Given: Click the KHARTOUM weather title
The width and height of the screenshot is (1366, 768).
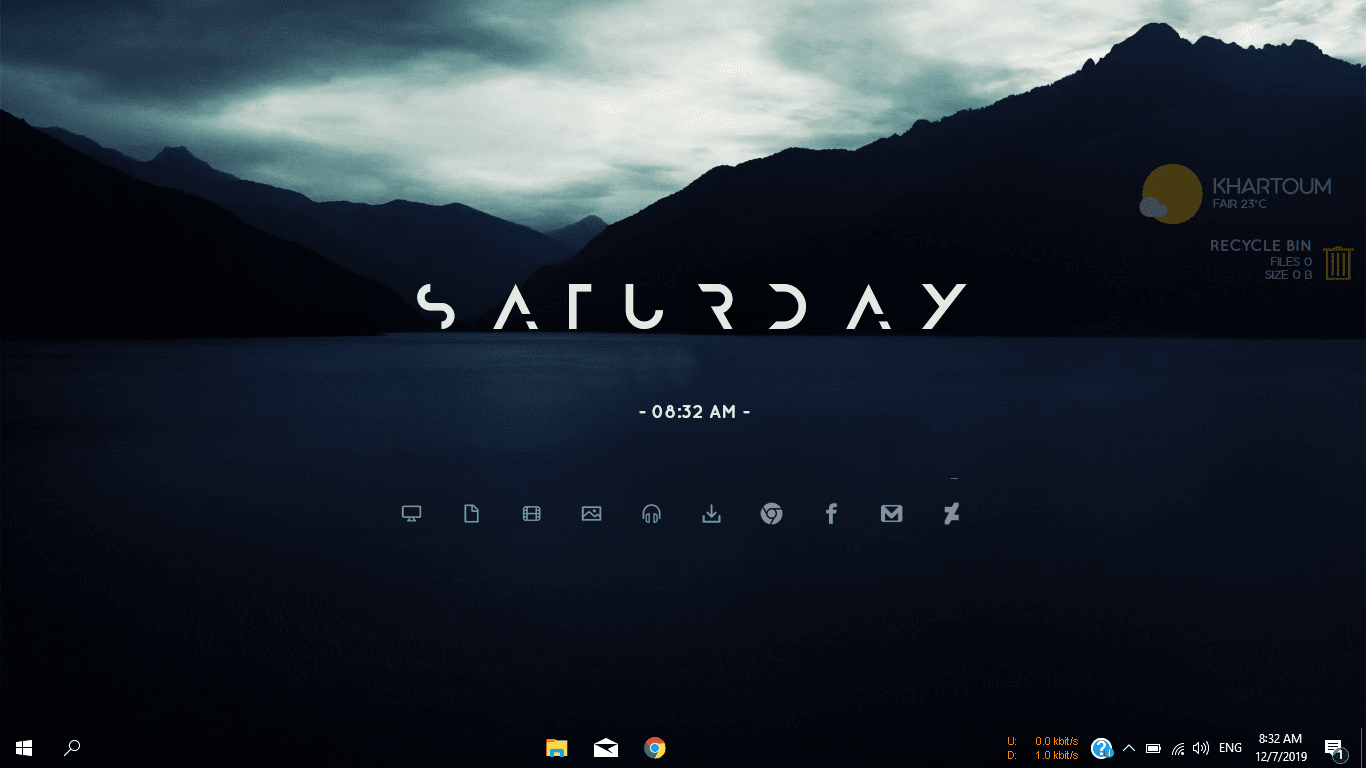Looking at the screenshot, I should coord(1271,186).
